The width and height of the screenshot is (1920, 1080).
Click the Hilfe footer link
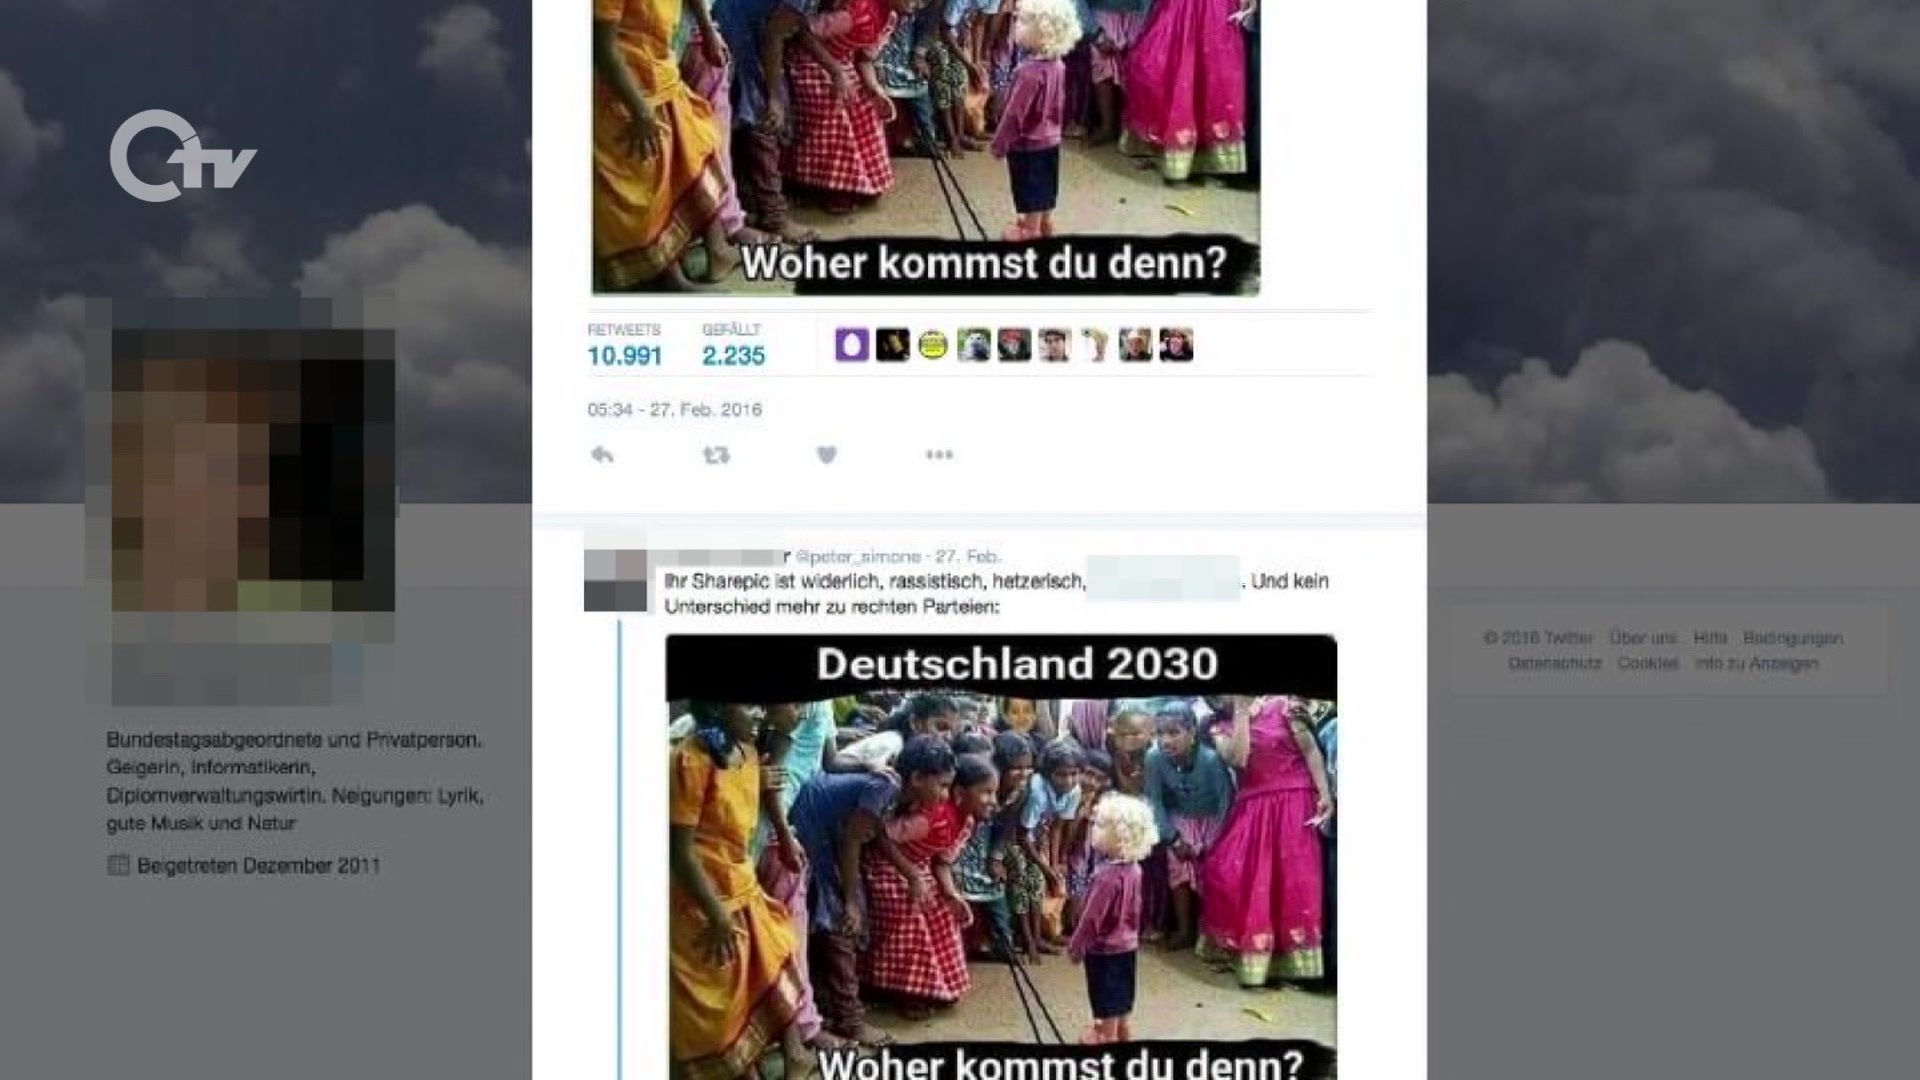point(1710,638)
